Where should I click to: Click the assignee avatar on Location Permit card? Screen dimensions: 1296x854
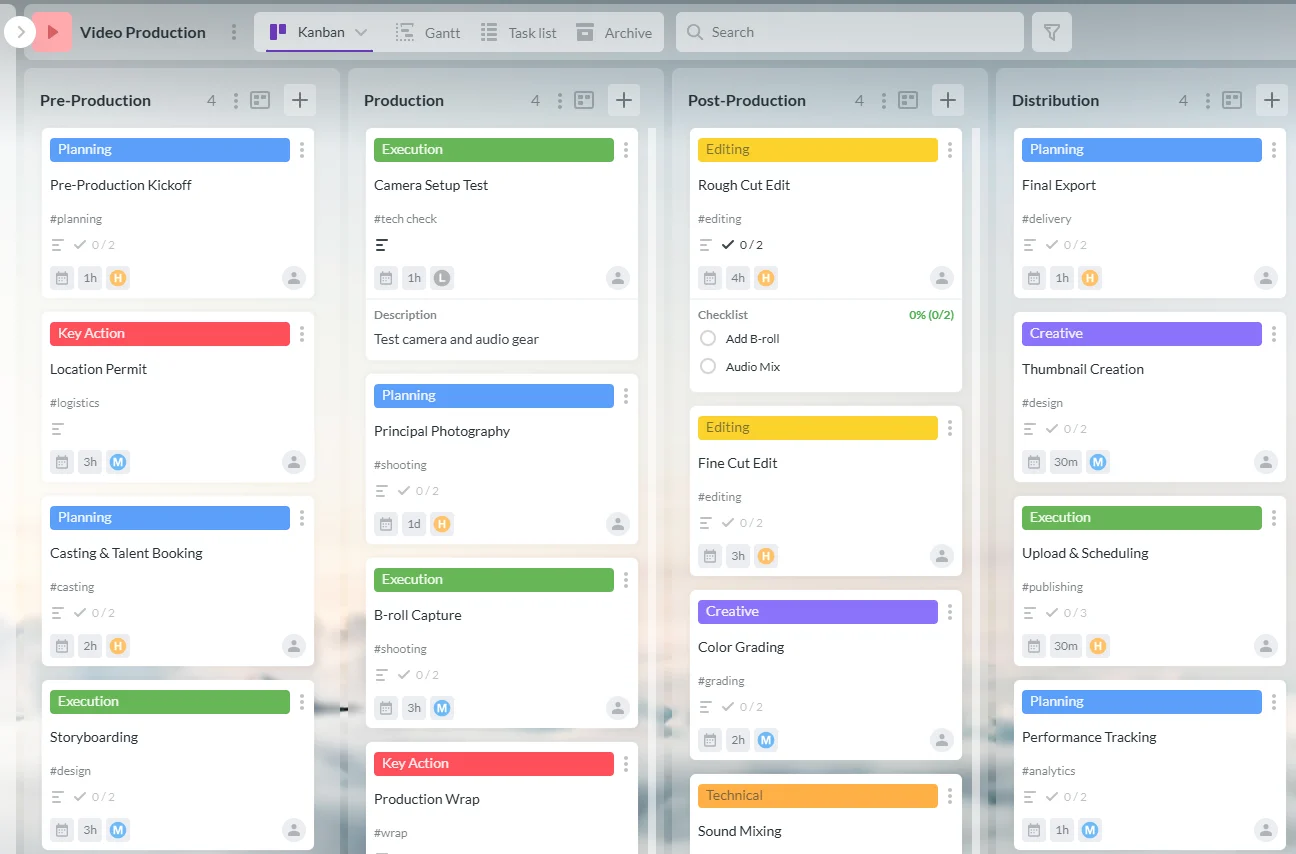pyautogui.click(x=293, y=461)
